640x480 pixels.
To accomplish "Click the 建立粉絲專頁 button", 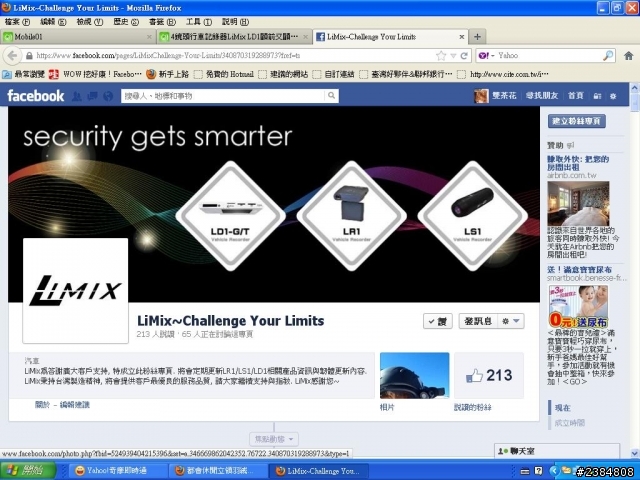I will click(x=576, y=121).
